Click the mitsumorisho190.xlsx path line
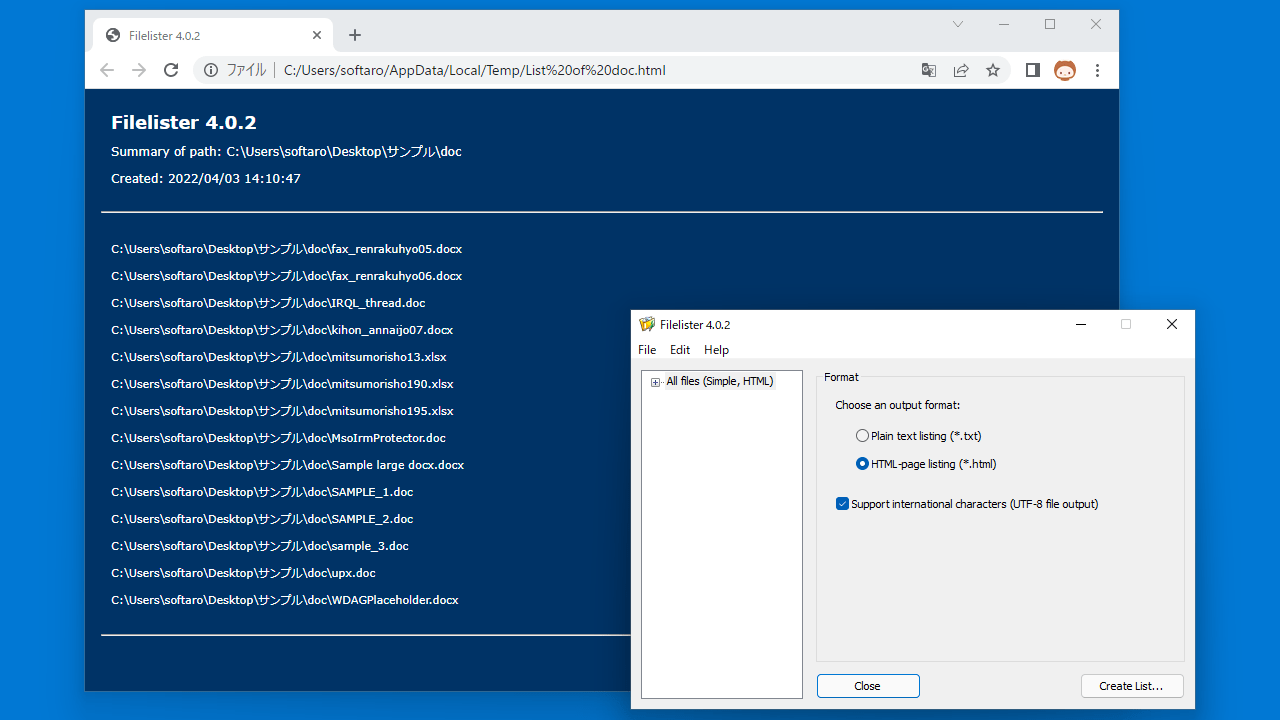Image resolution: width=1280 pixels, height=720 pixels. 282,384
